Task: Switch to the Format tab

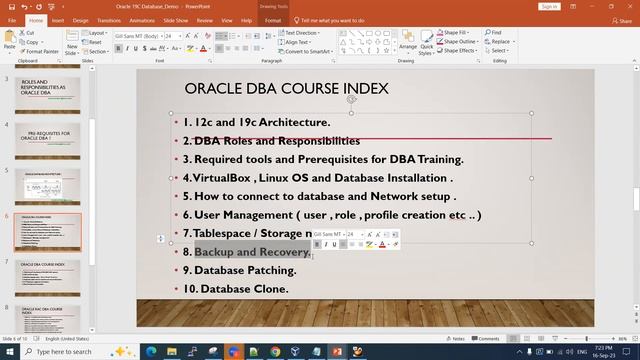Action: pos(273,20)
